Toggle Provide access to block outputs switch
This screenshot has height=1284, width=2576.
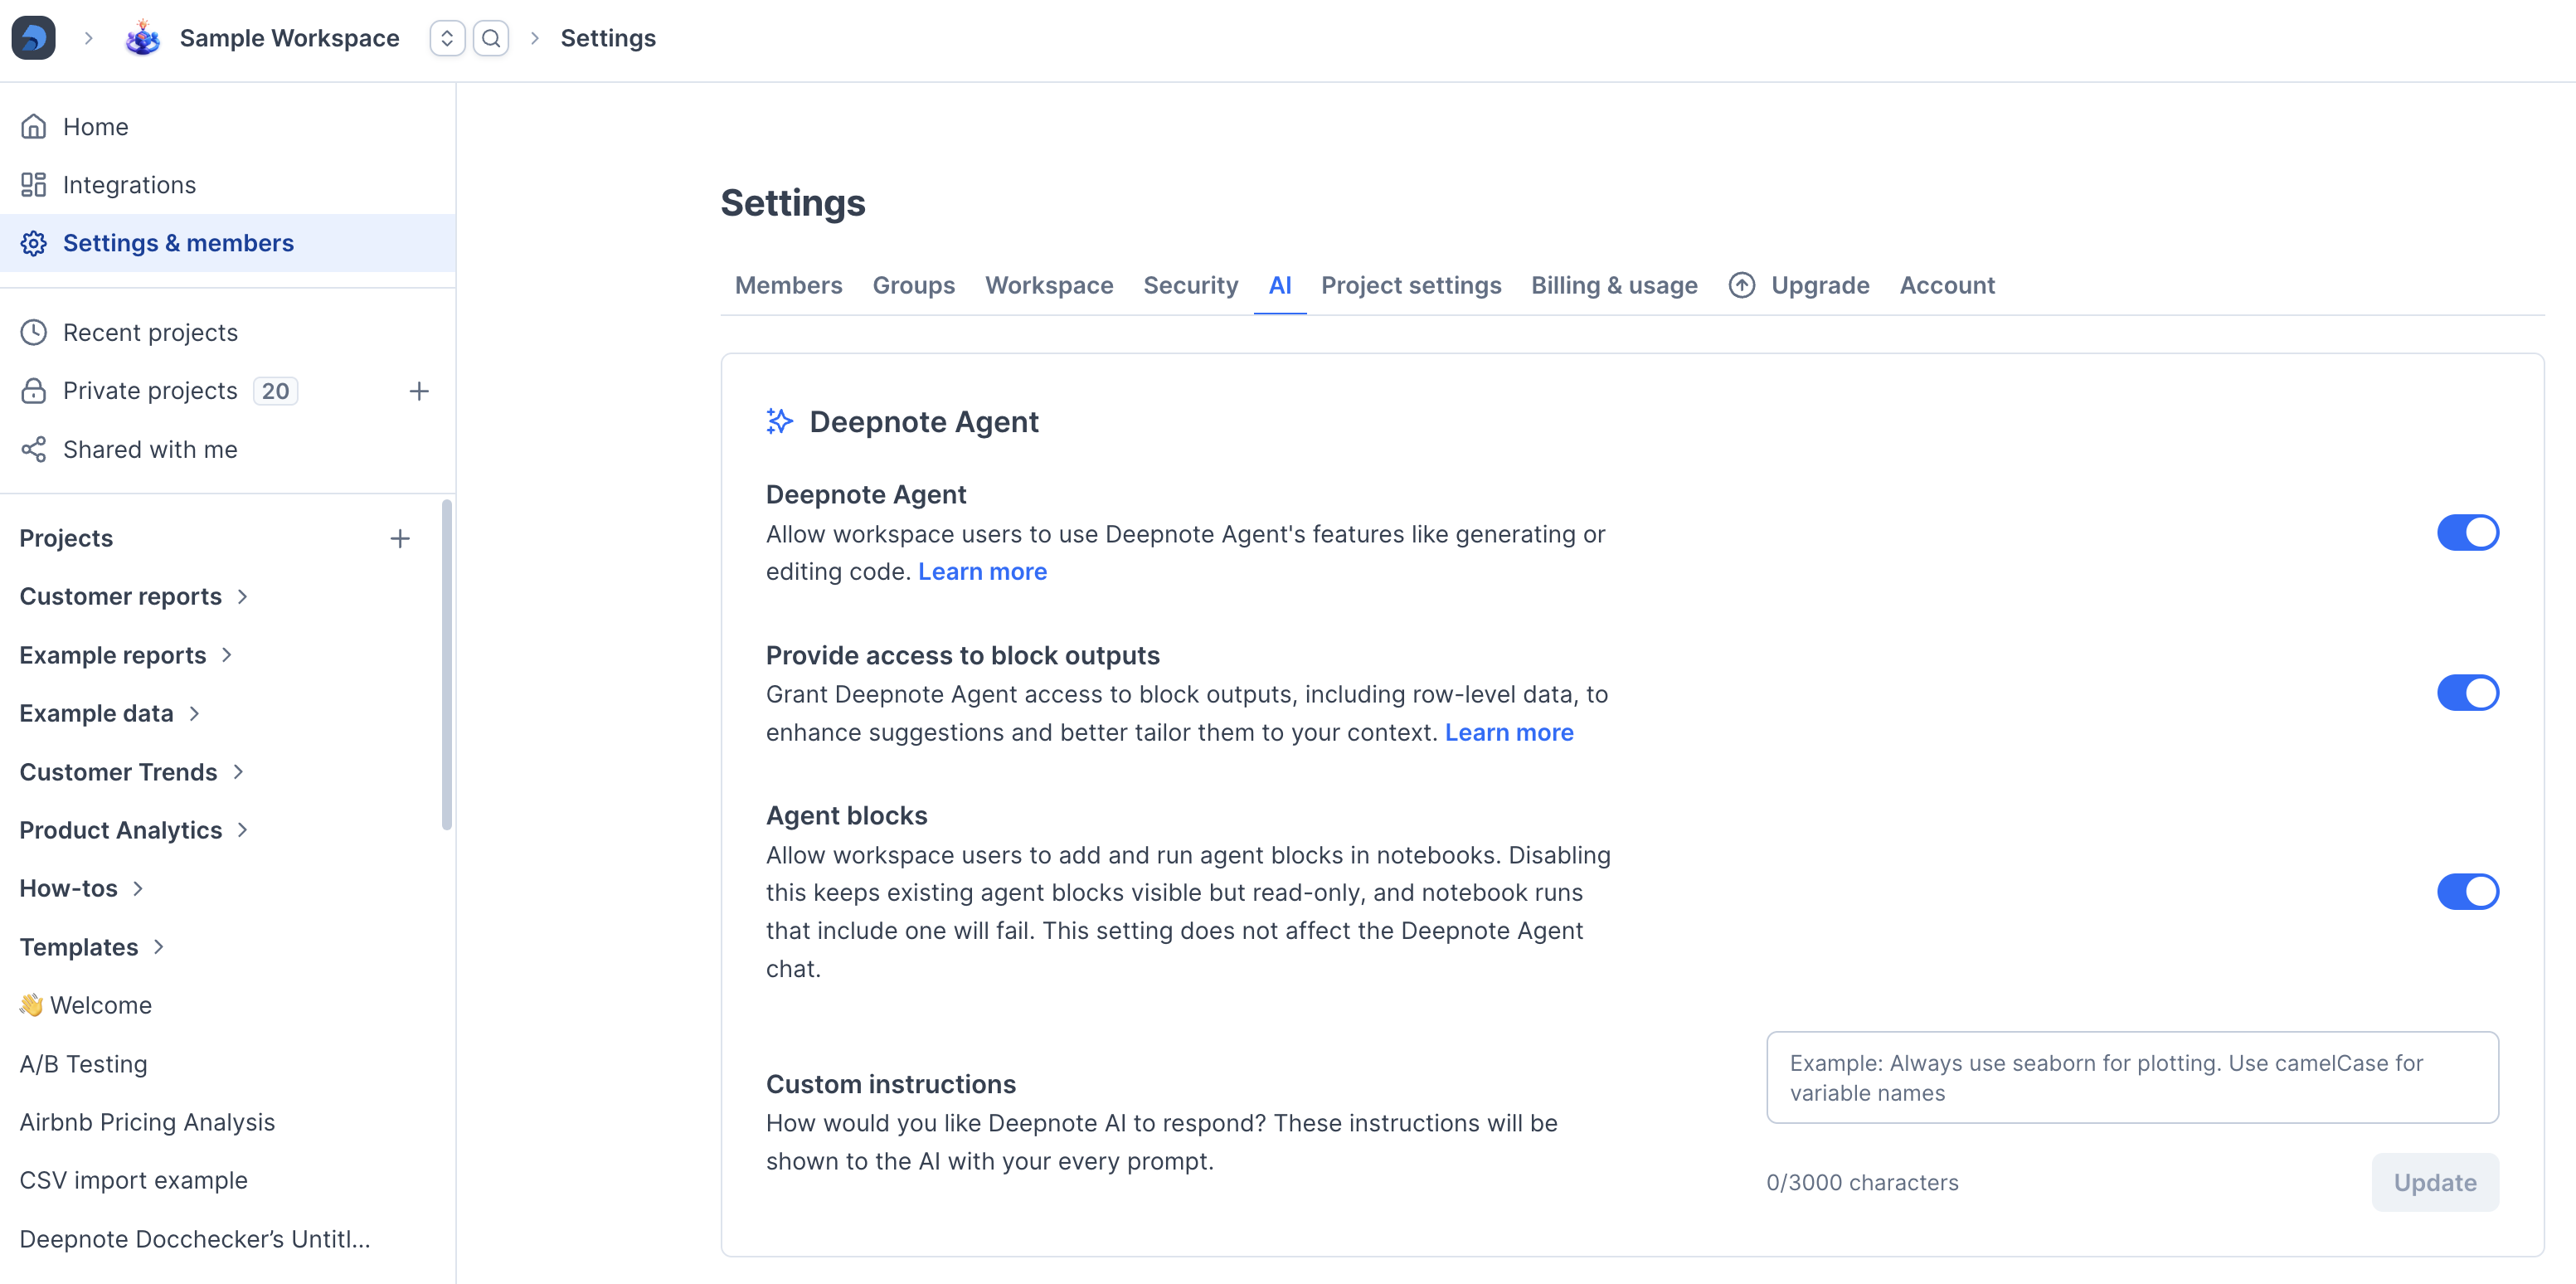2468,693
